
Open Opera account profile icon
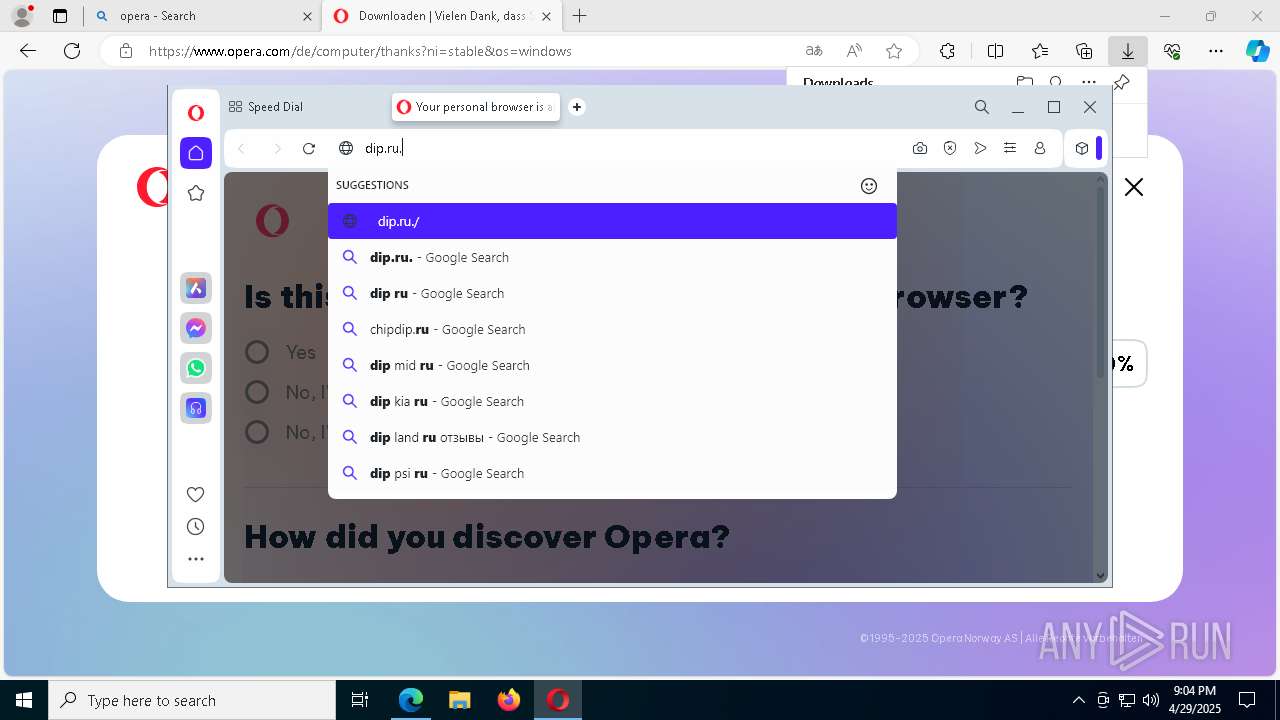1040,148
